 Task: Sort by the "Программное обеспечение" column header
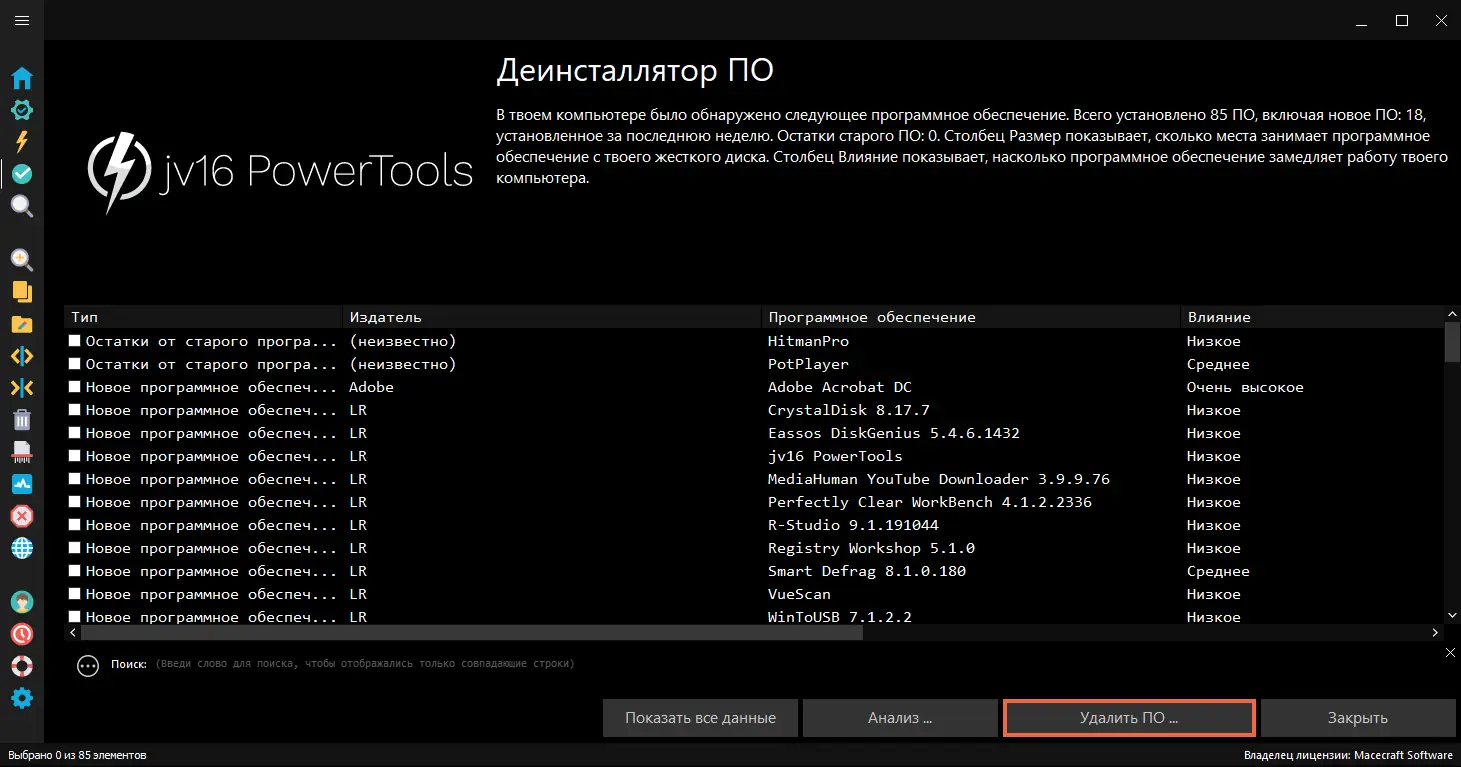point(971,317)
